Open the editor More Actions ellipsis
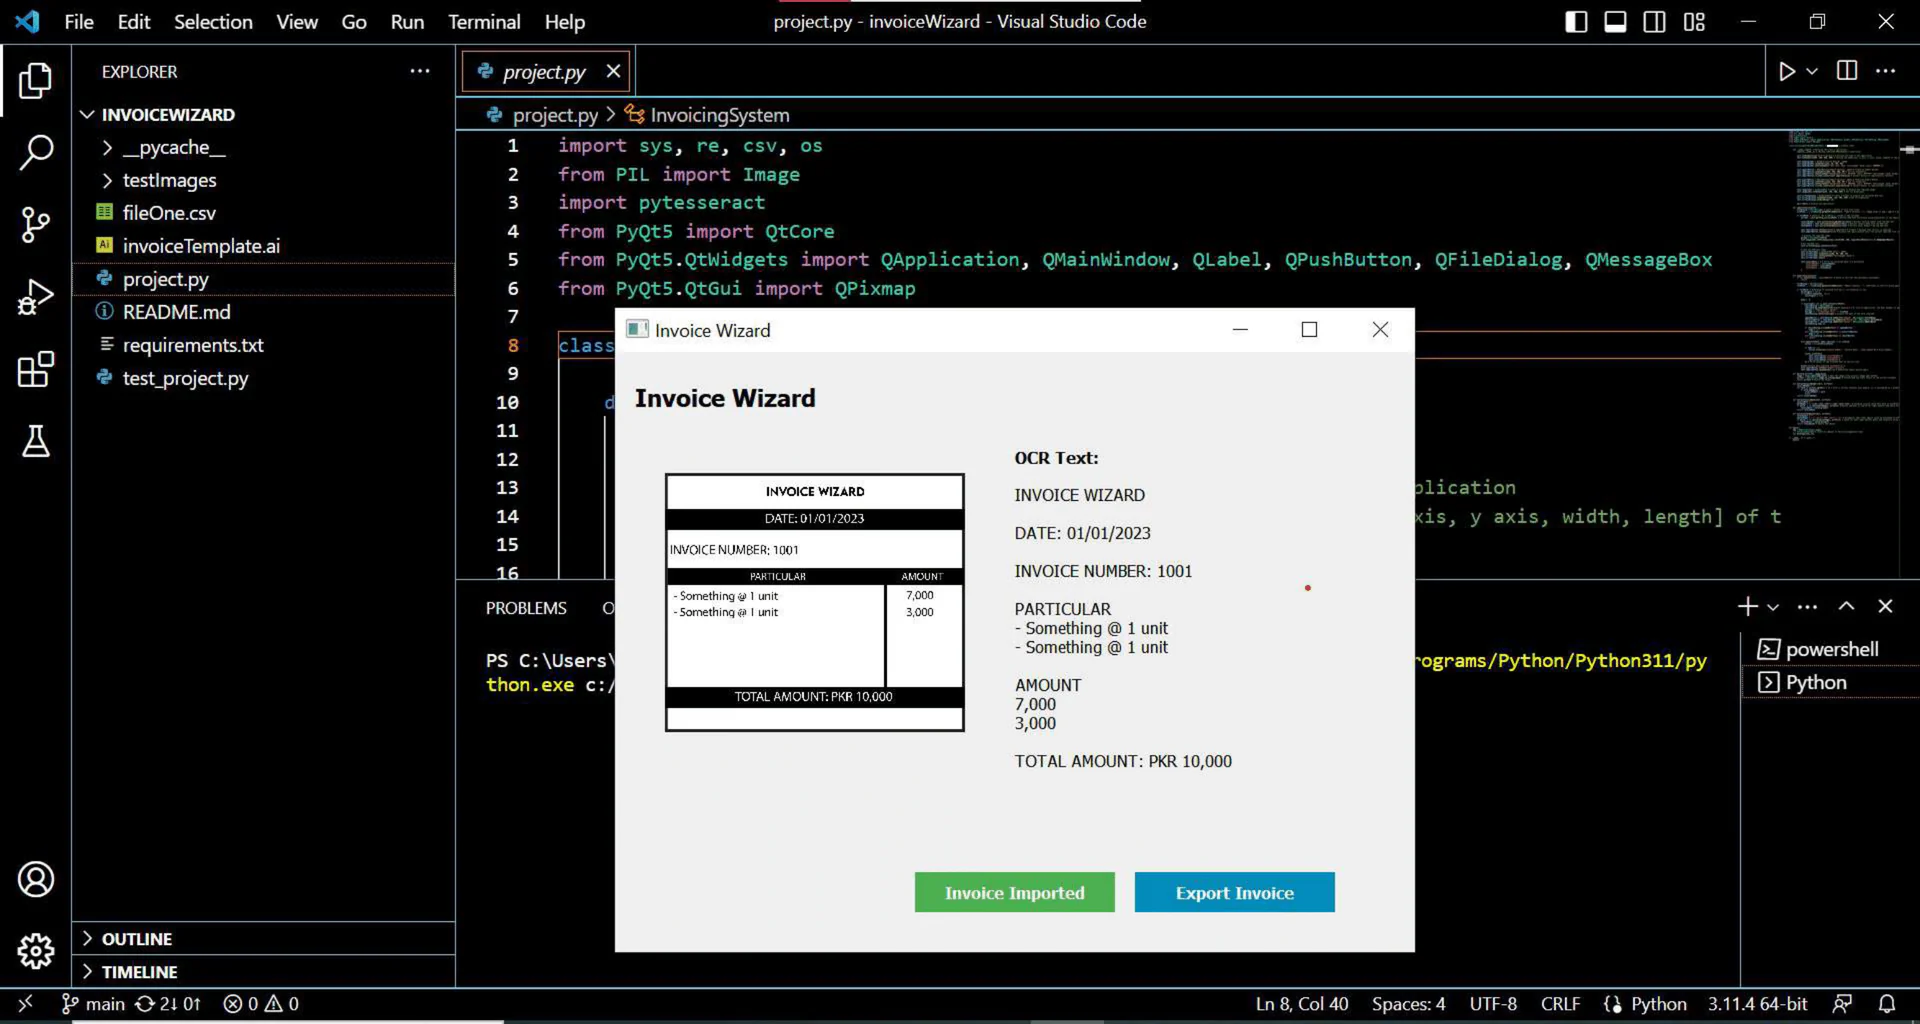The height and width of the screenshot is (1024, 1920). [1885, 71]
